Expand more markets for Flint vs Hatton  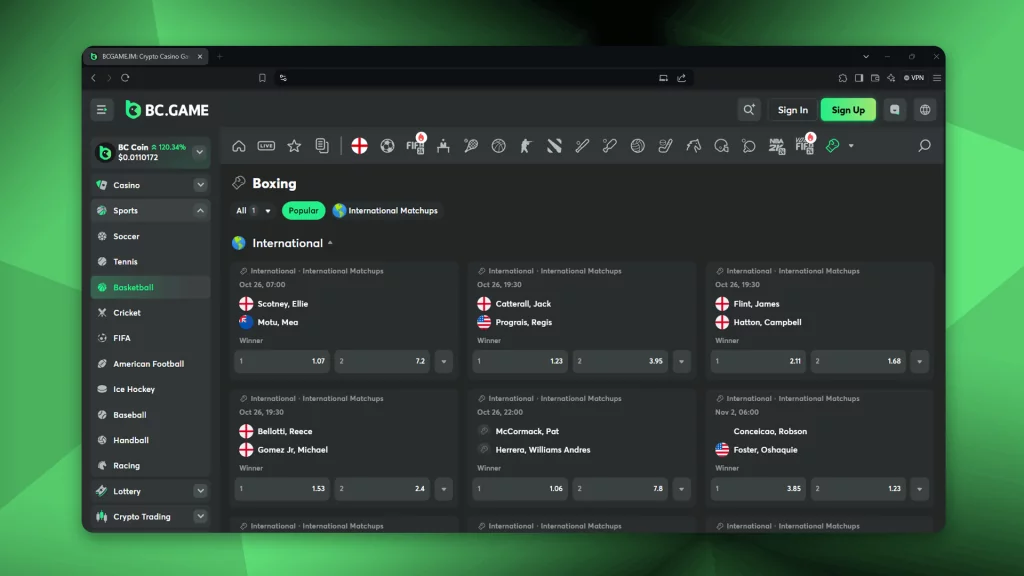(920, 361)
